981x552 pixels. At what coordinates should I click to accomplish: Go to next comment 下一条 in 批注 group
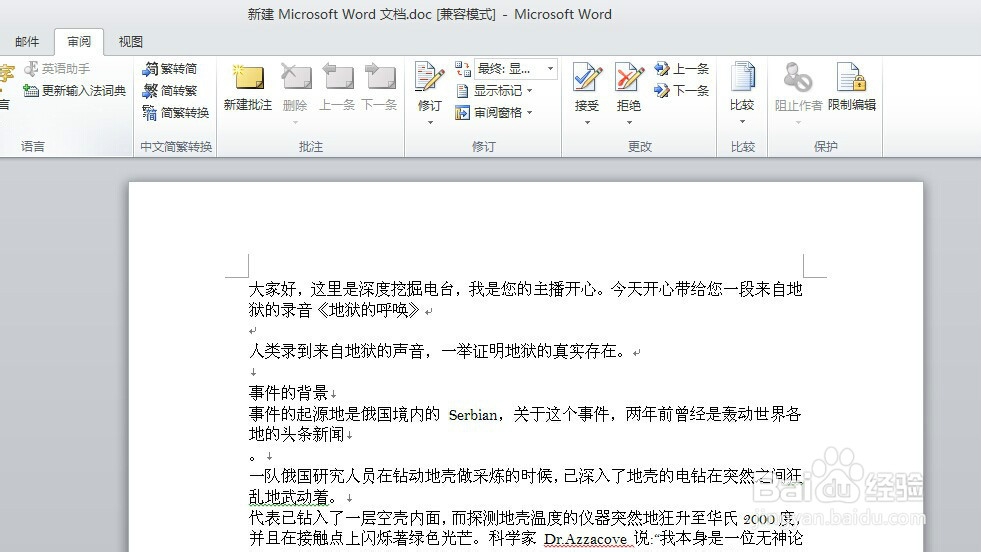tap(379, 88)
